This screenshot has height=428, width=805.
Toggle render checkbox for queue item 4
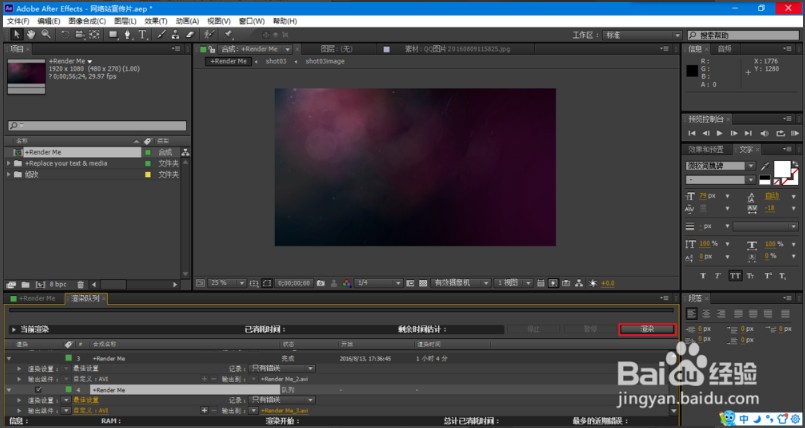[39, 389]
